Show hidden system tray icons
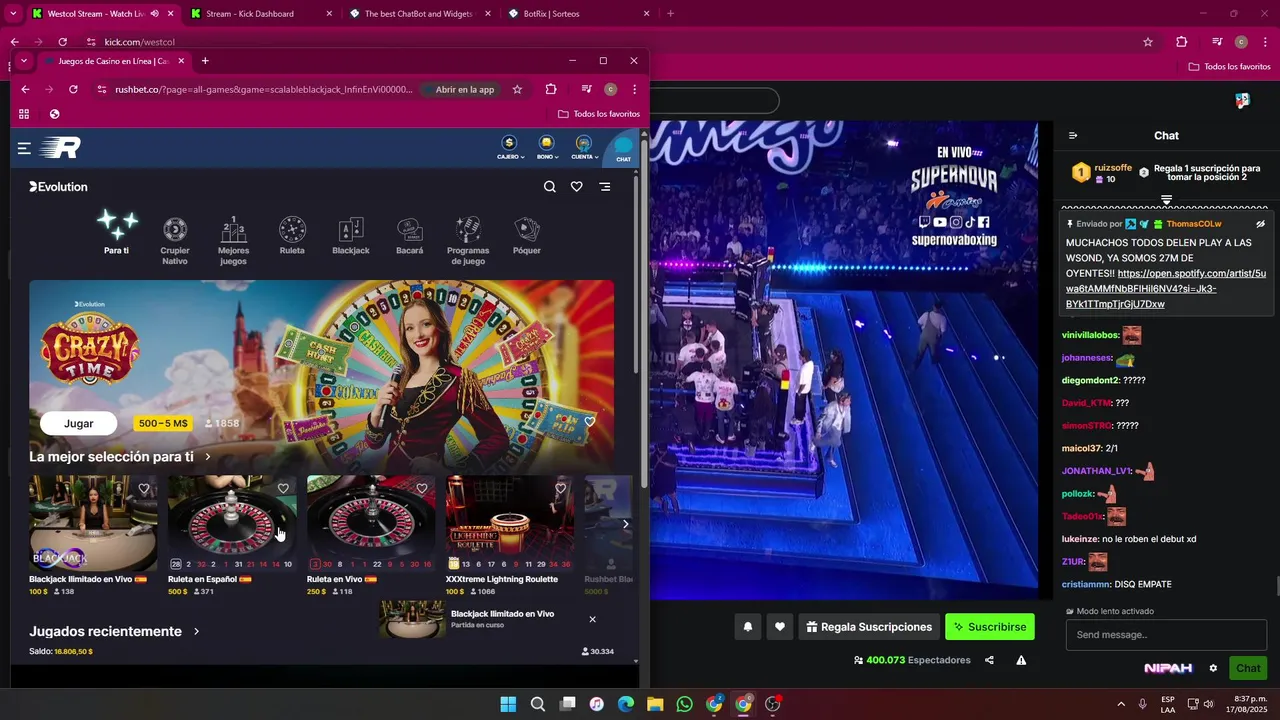Screen dimensions: 1280x720 (x=1120, y=704)
